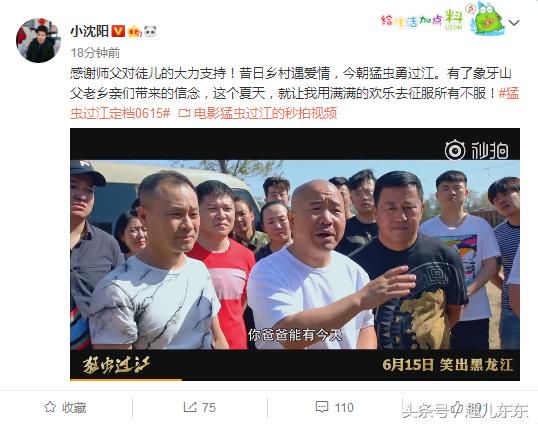Click the repost icon showing 75
The image size is (538, 424).
click(x=190, y=407)
